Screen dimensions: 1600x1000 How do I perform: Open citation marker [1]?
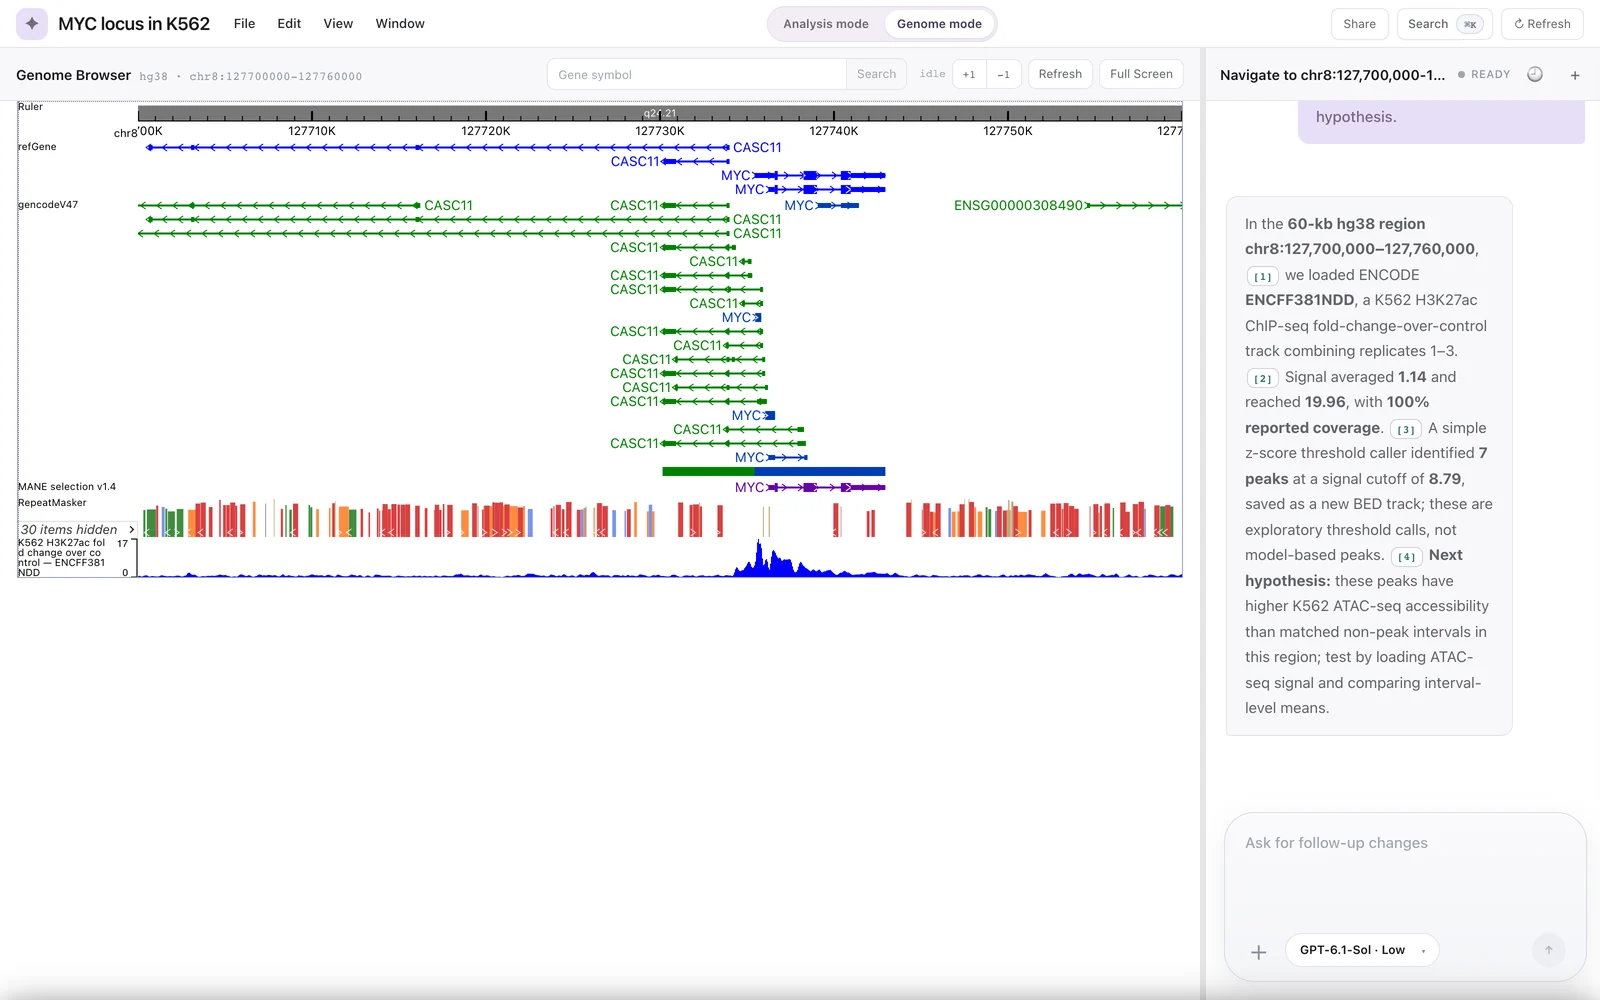click(x=1263, y=276)
